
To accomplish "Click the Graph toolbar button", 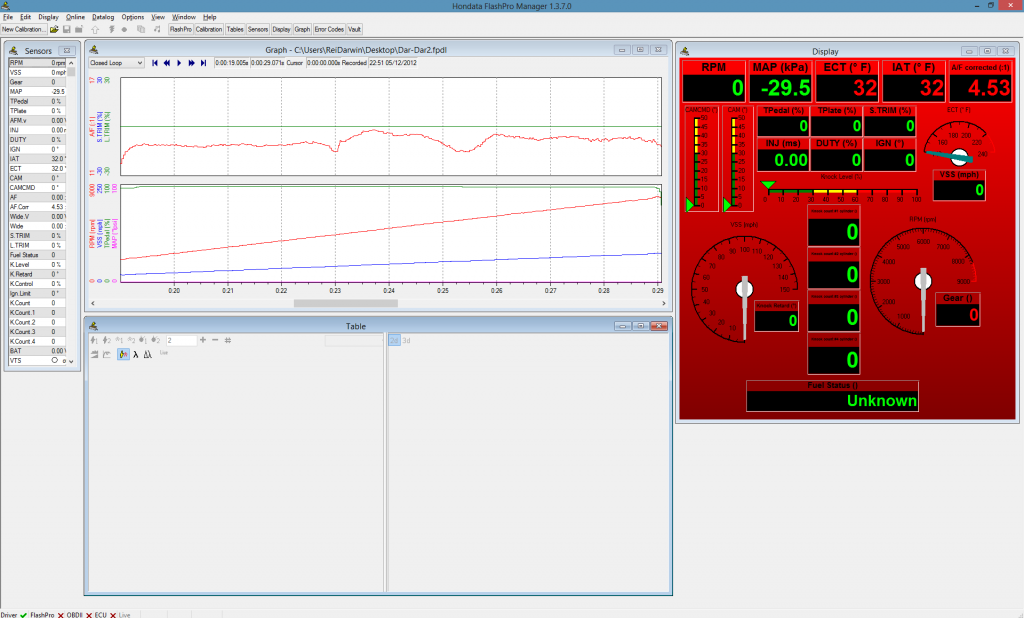I will tap(302, 29).
